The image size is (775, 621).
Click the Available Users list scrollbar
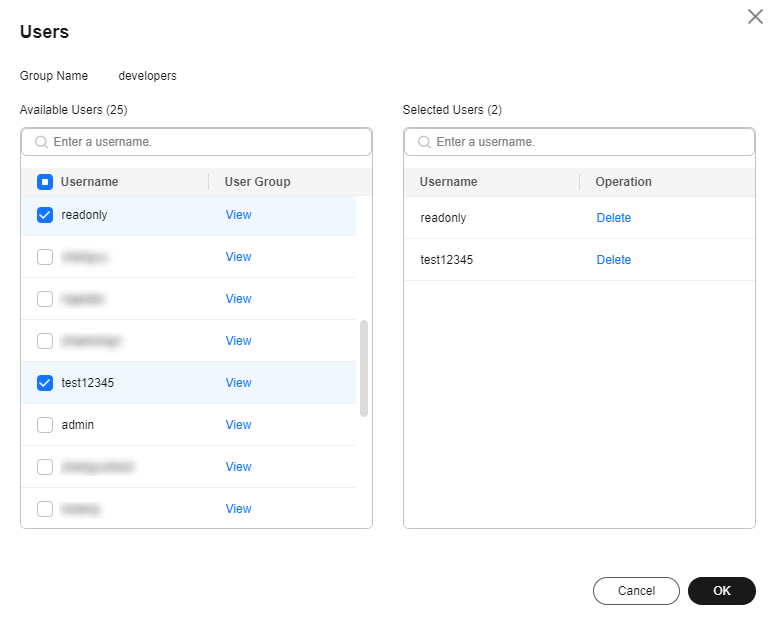[x=364, y=368]
